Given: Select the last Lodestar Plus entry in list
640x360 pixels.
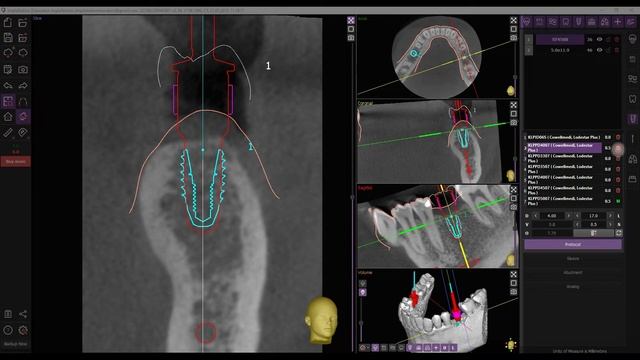Looking at the screenshot, I should (x=564, y=201).
